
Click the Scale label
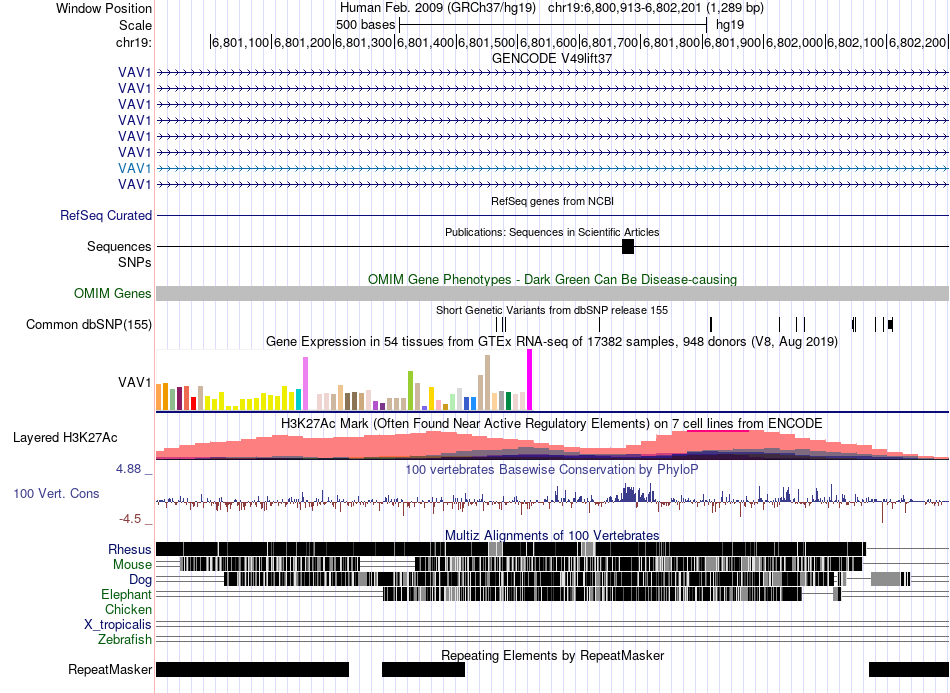135,25
